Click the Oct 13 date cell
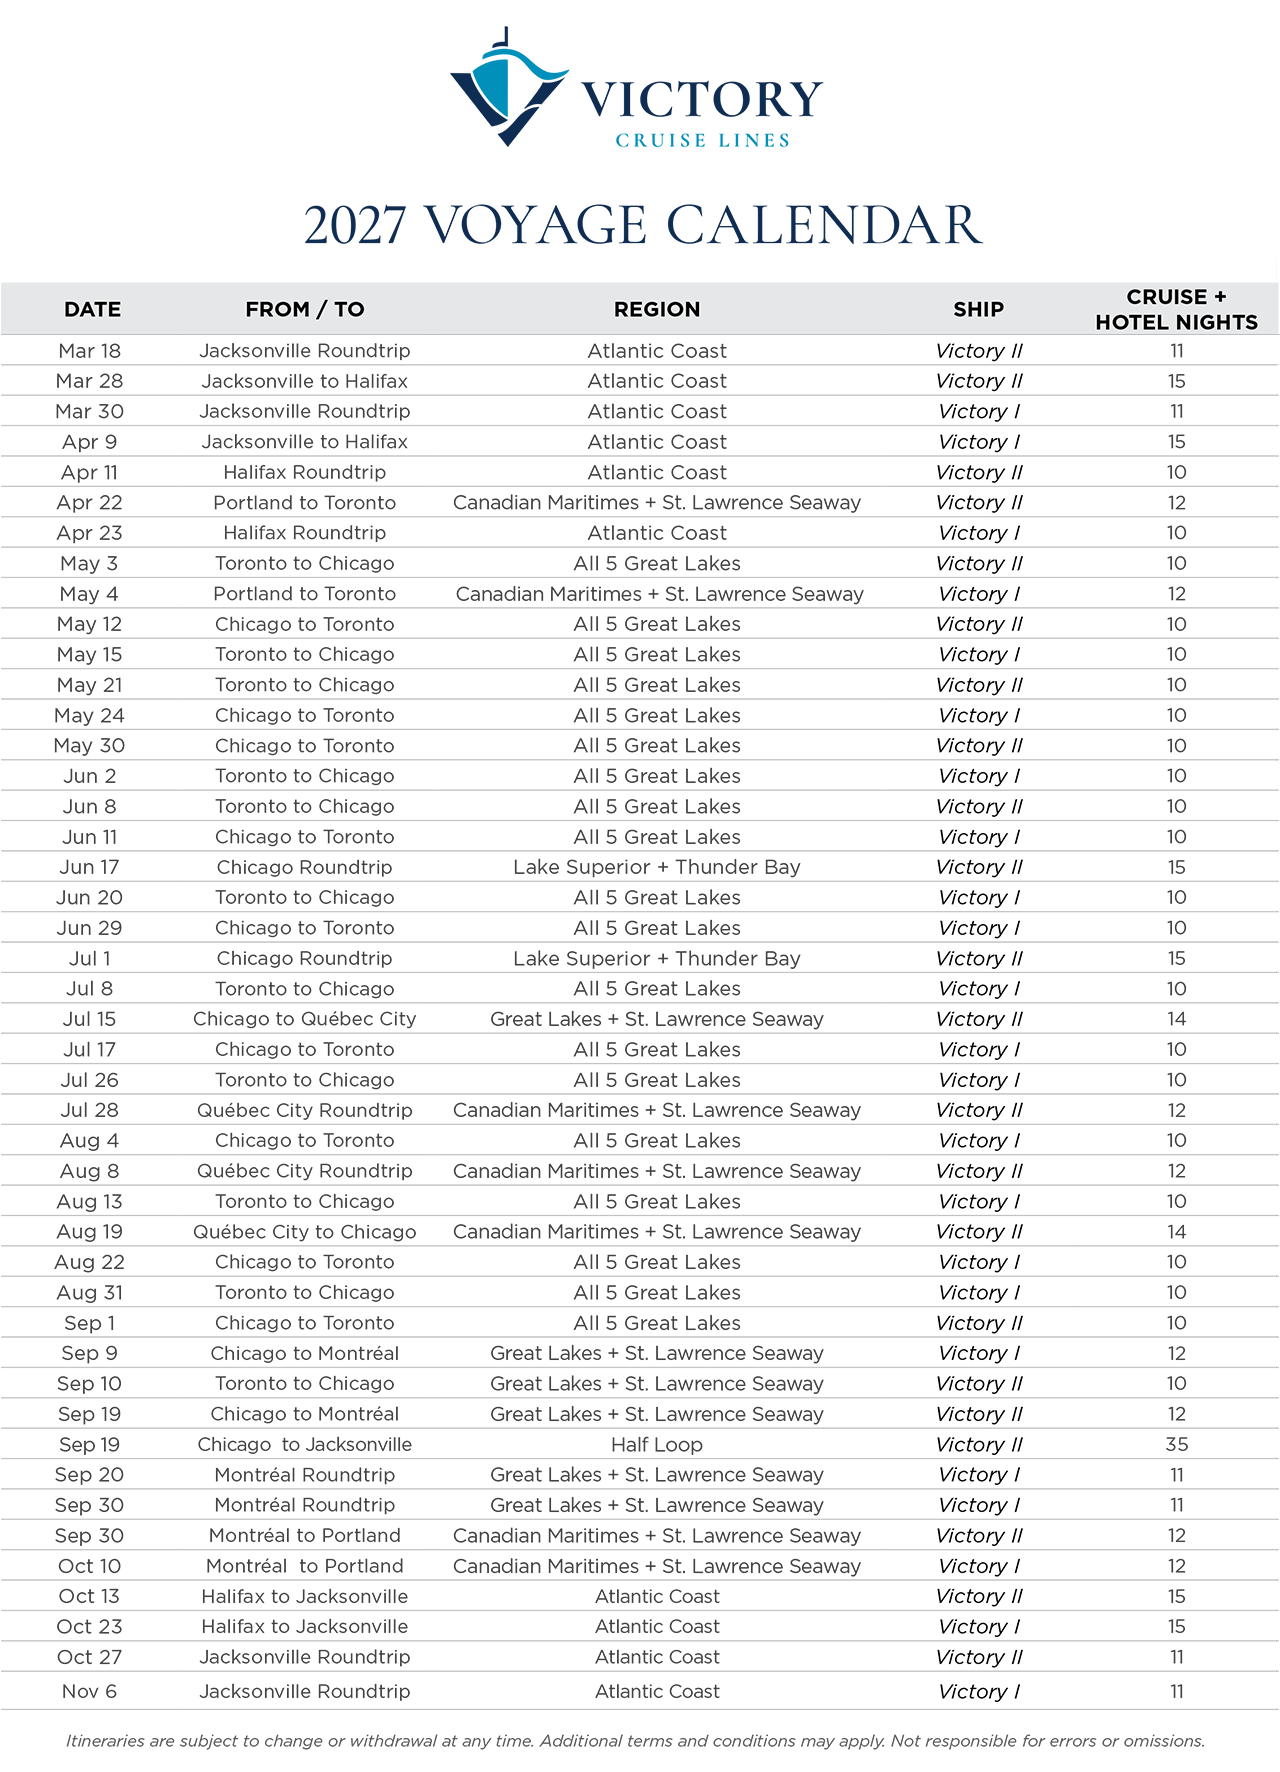This screenshot has width=1280, height=1772. pos(89,1596)
